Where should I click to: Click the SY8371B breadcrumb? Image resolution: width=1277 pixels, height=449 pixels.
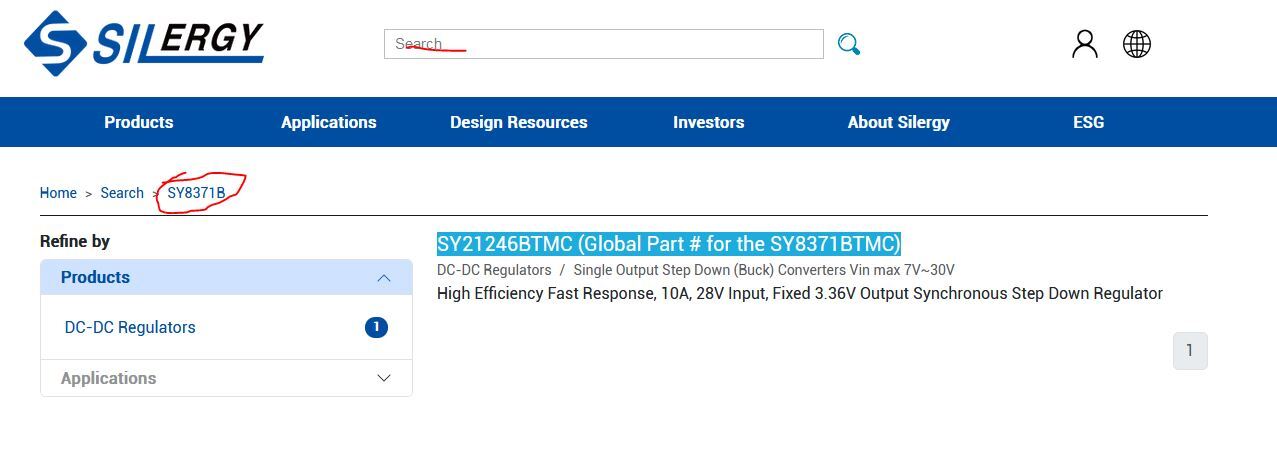196,193
